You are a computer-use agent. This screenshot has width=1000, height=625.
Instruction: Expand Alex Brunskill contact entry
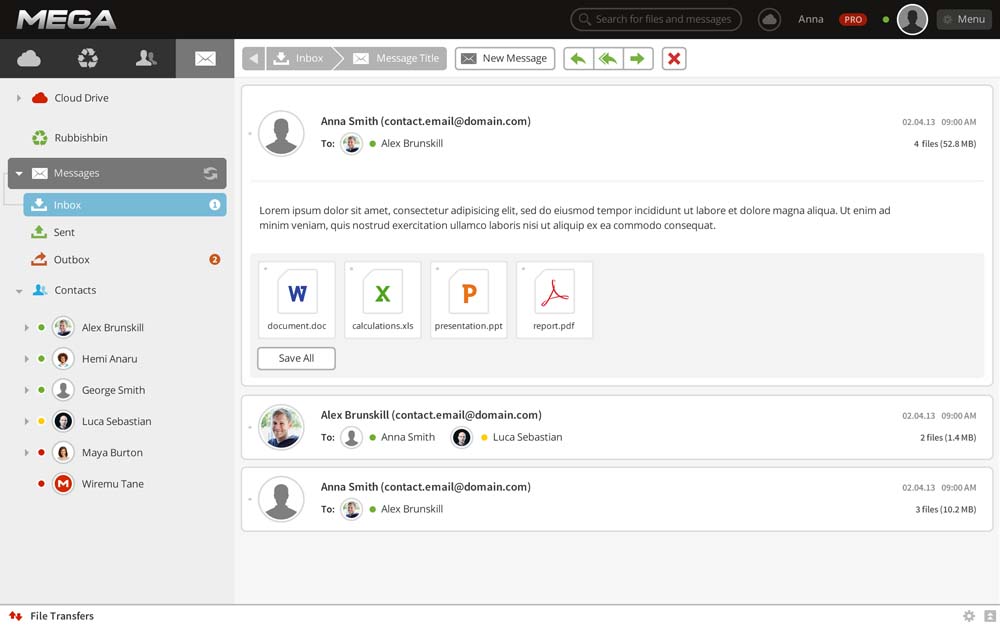[x=26, y=328]
